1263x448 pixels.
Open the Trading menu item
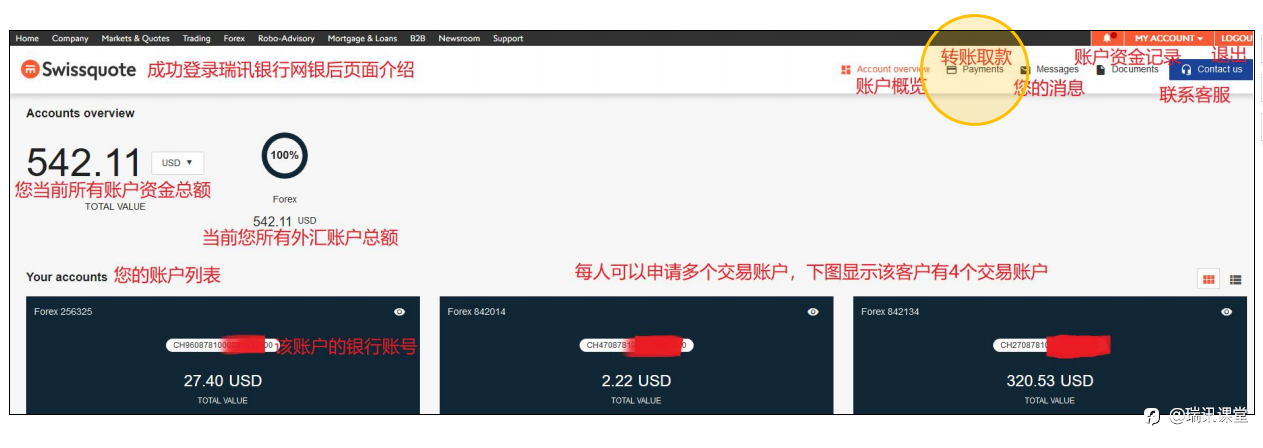click(x=197, y=39)
